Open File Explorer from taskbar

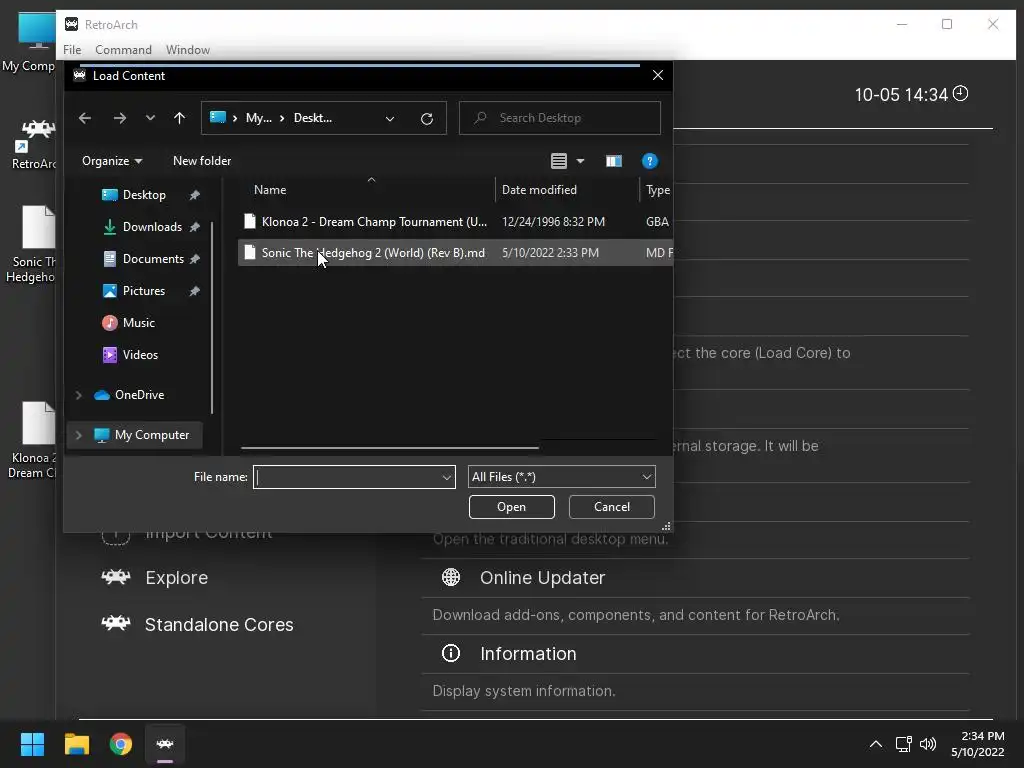tap(76, 744)
